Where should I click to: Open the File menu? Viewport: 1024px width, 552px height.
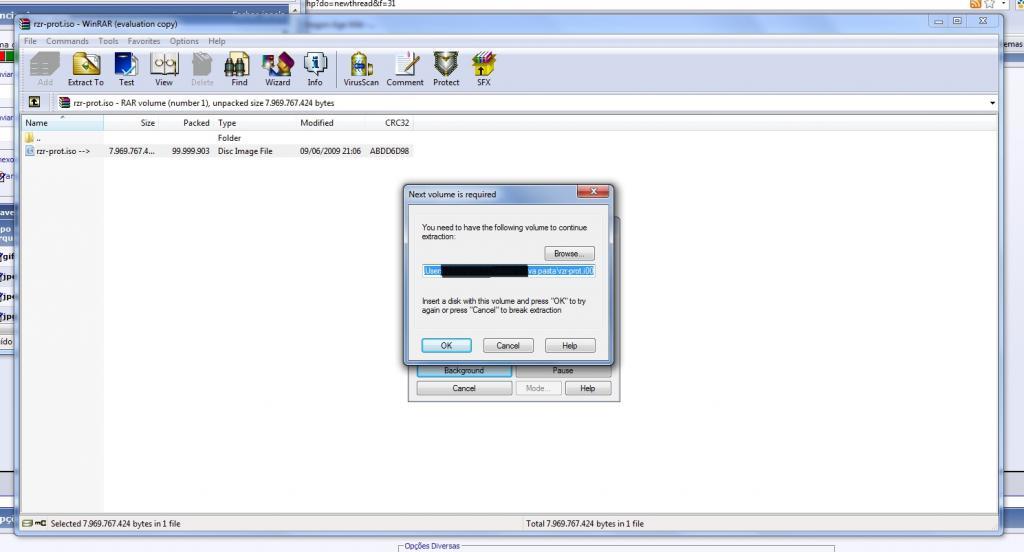pos(30,41)
